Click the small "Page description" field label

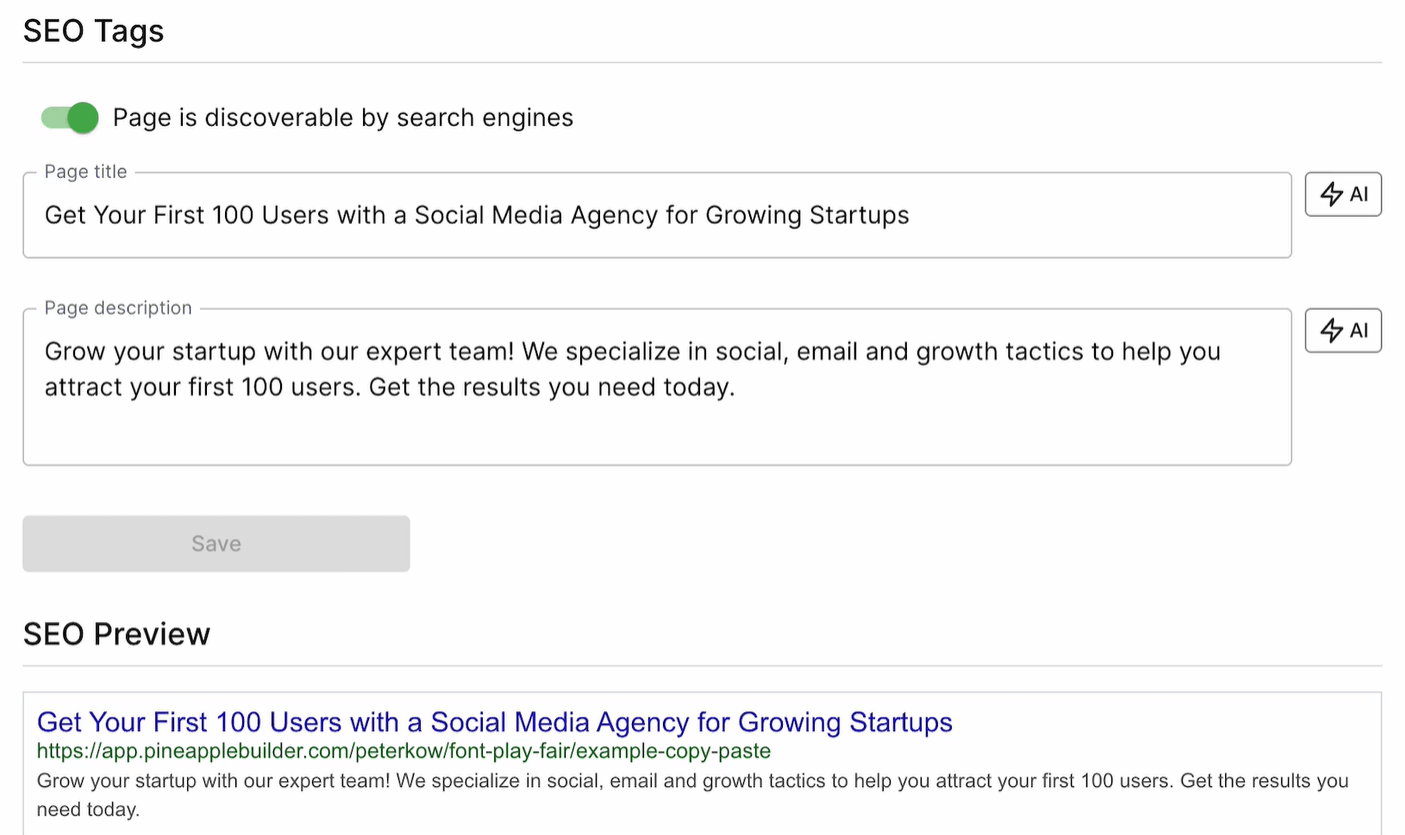click(x=118, y=308)
